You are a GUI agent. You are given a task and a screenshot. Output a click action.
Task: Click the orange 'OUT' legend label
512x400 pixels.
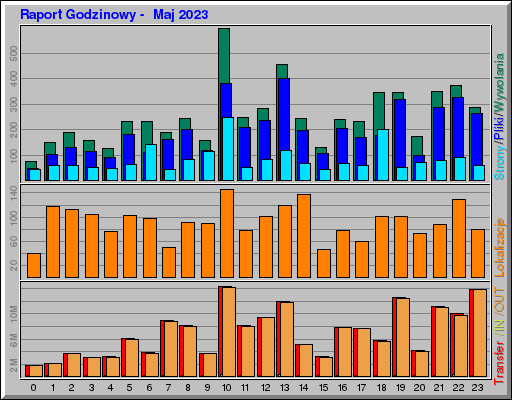pyautogui.click(x=499, y=300)
